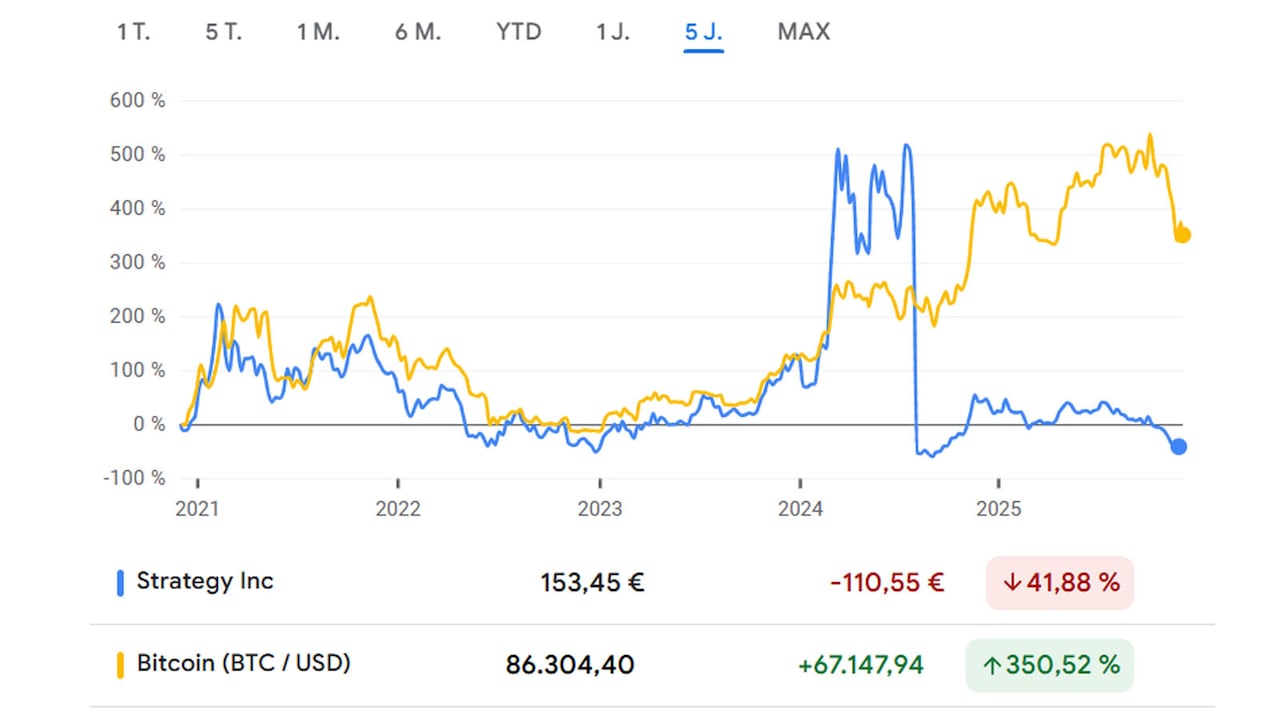Click the red percentage badge showing 41,88 %

coord(1059,582)
